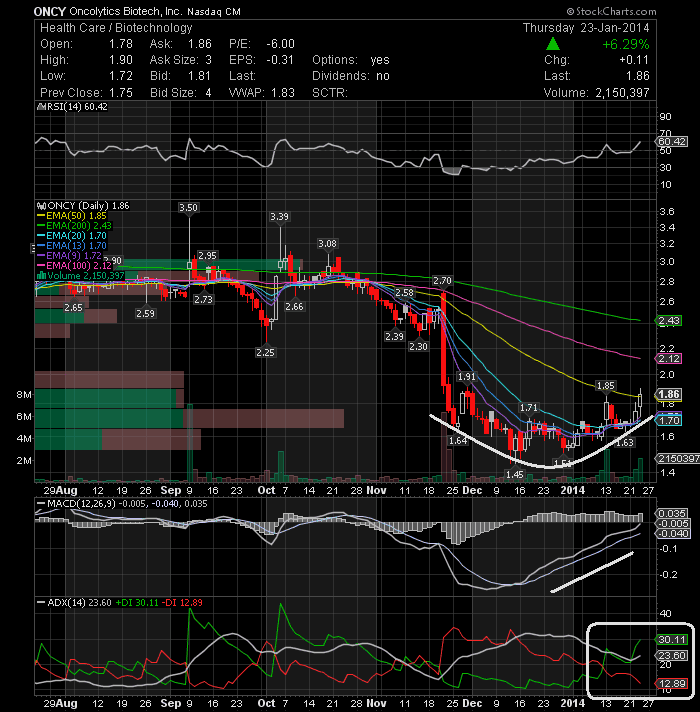Click the Prev Close value 1.75
The height and width of the screenshot is (712, 700).
[121, 93]
